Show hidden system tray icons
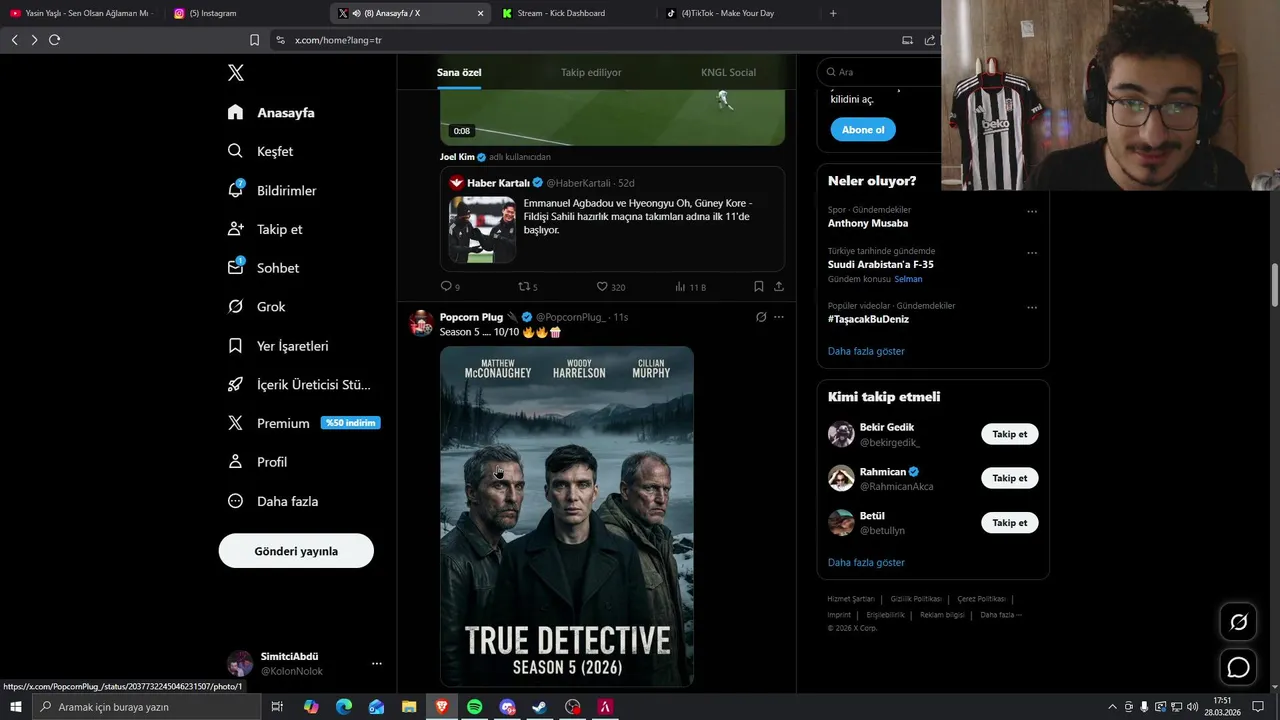The width and height of the screenshot is (1280, 720). [1113, 707]
